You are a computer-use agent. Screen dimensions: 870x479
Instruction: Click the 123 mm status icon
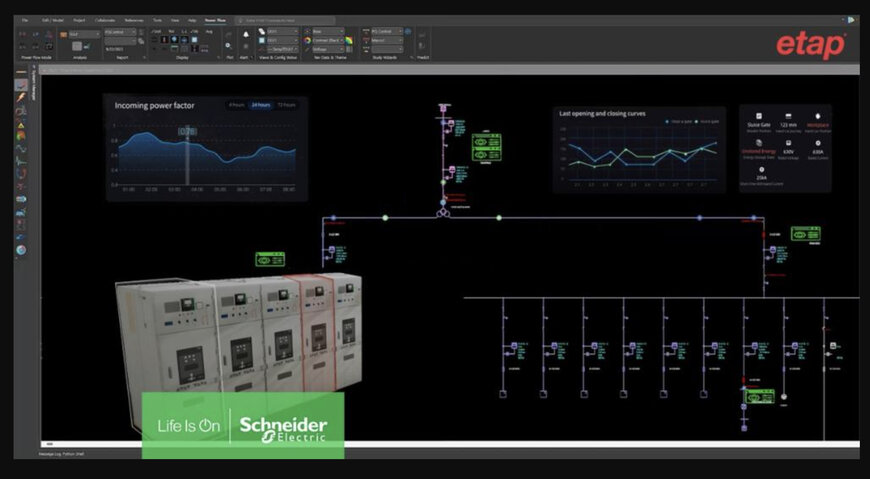[788, 116]
